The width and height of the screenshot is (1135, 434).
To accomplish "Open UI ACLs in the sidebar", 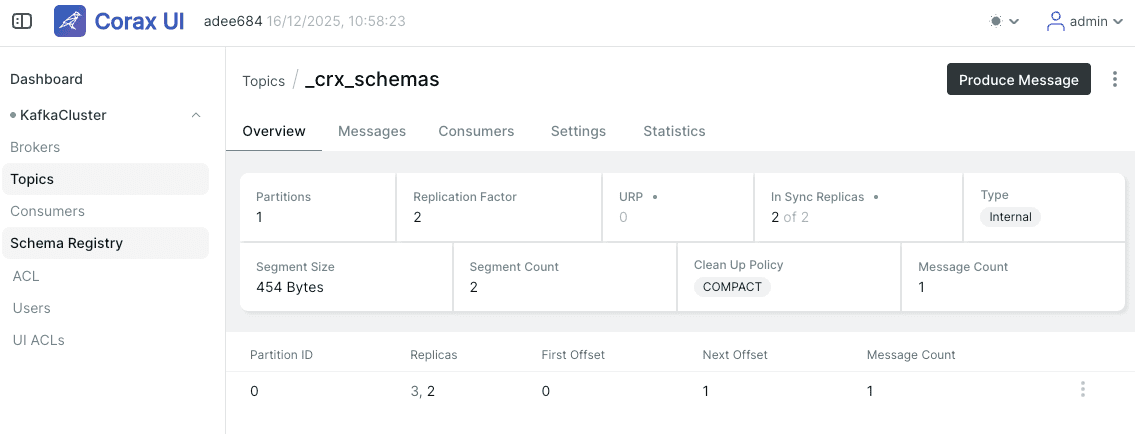I will coord(38,340).
